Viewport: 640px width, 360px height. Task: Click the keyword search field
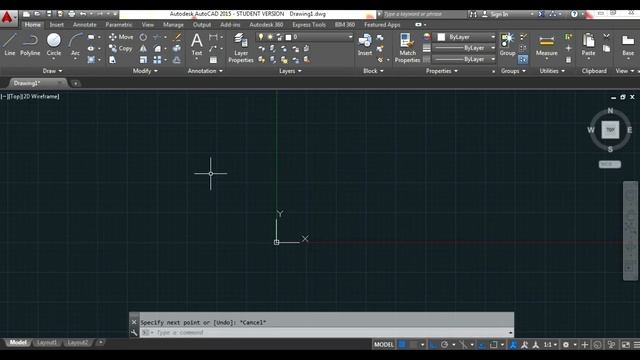point(423,14)
